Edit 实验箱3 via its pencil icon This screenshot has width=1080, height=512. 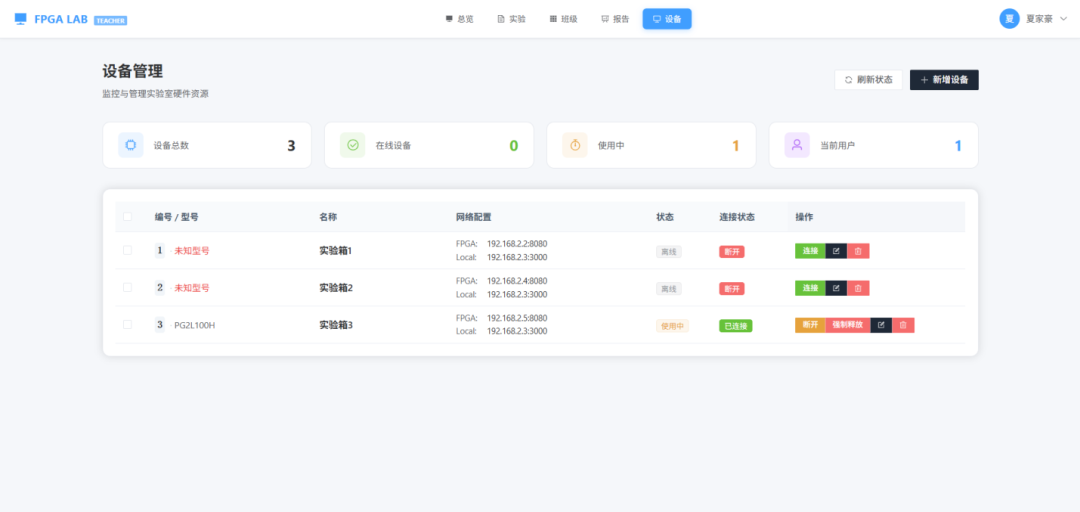881,325
